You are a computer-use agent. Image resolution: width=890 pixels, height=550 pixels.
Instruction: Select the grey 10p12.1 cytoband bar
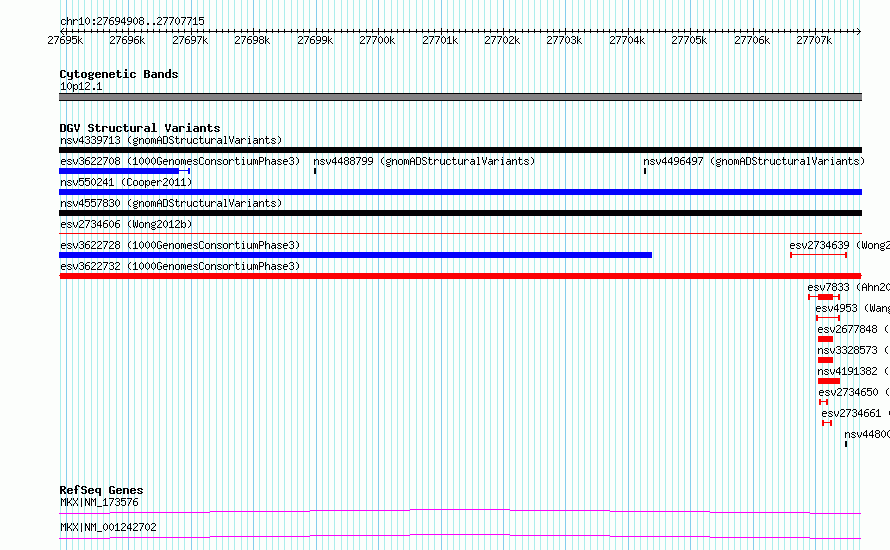460,97
